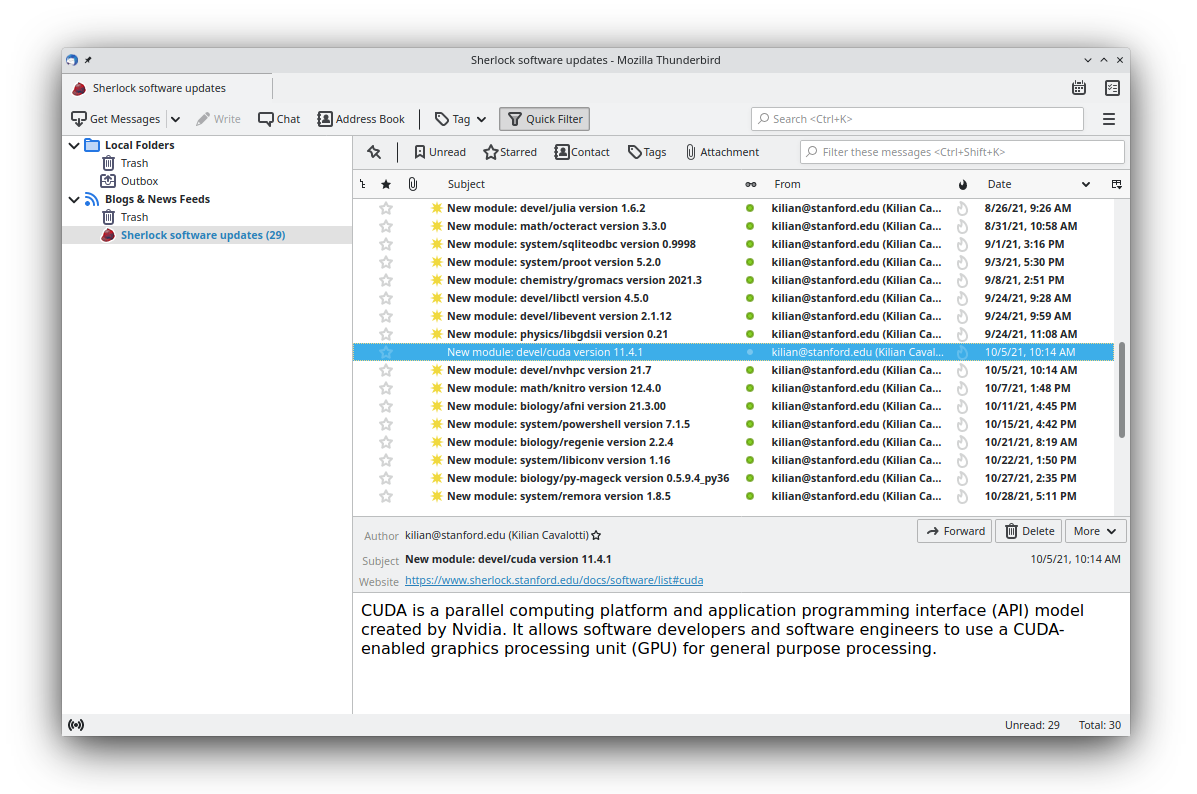The image size is (1197, 794).
Task: Mark devel/libctl 4.5.0 message as read
Action: pyautogui.click(x=750, y=299)
